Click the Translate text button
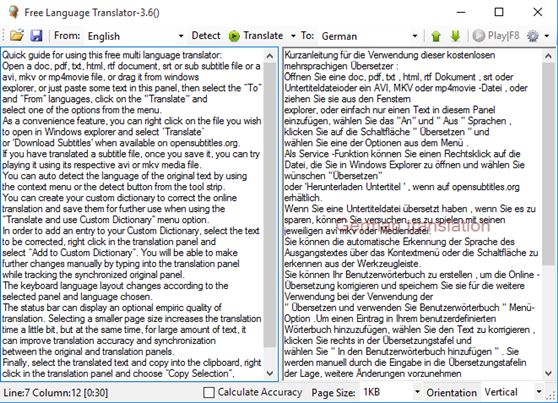 263,36
